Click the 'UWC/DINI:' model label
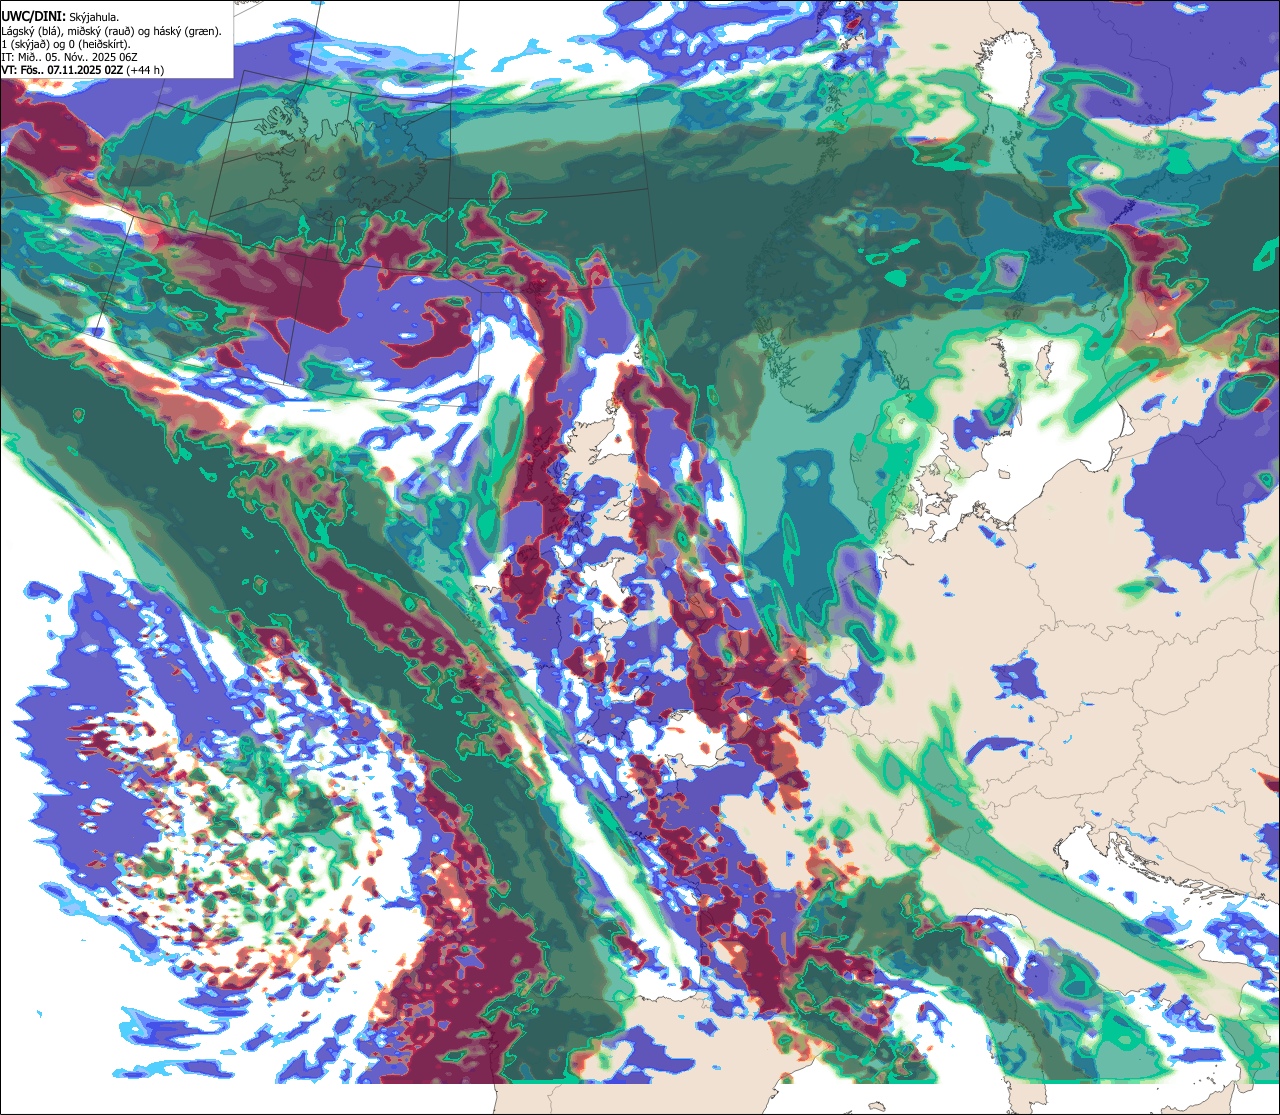 tap(34, 17)
